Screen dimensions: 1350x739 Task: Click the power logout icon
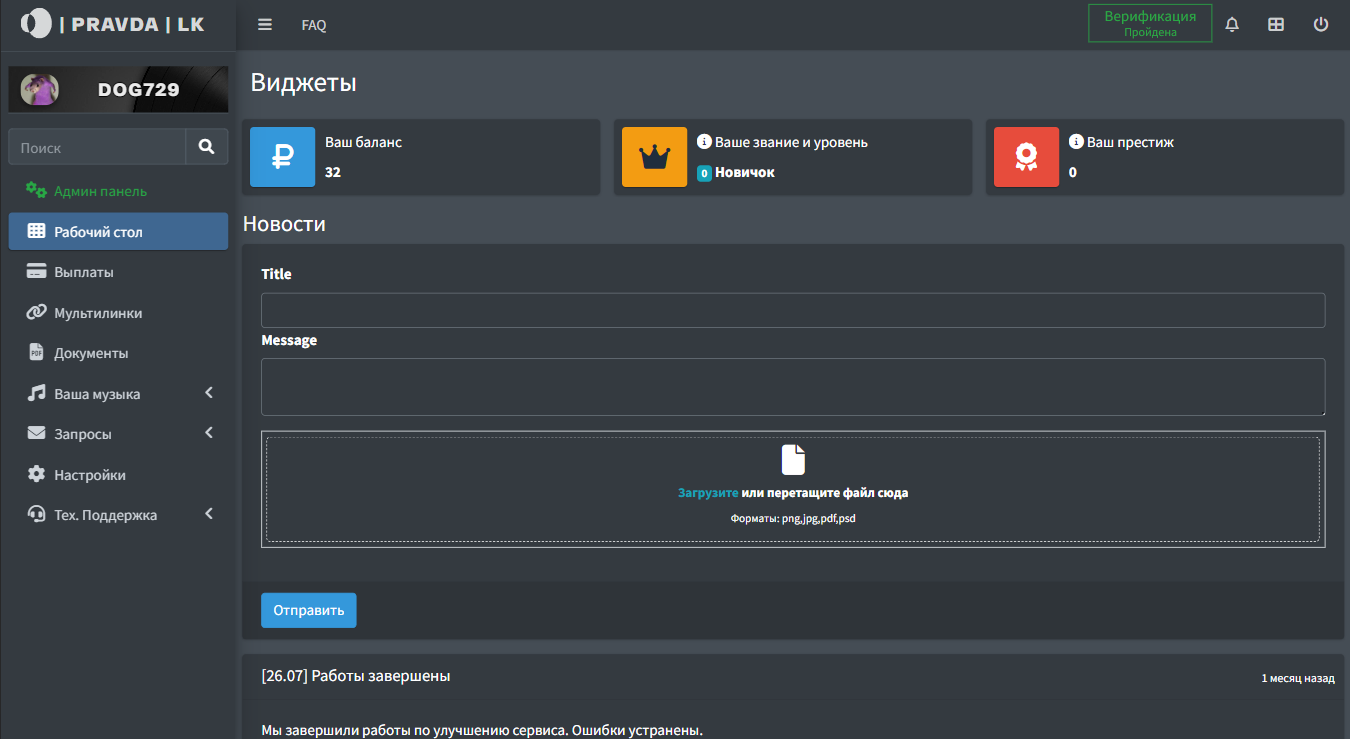[x=1321, y=25]
